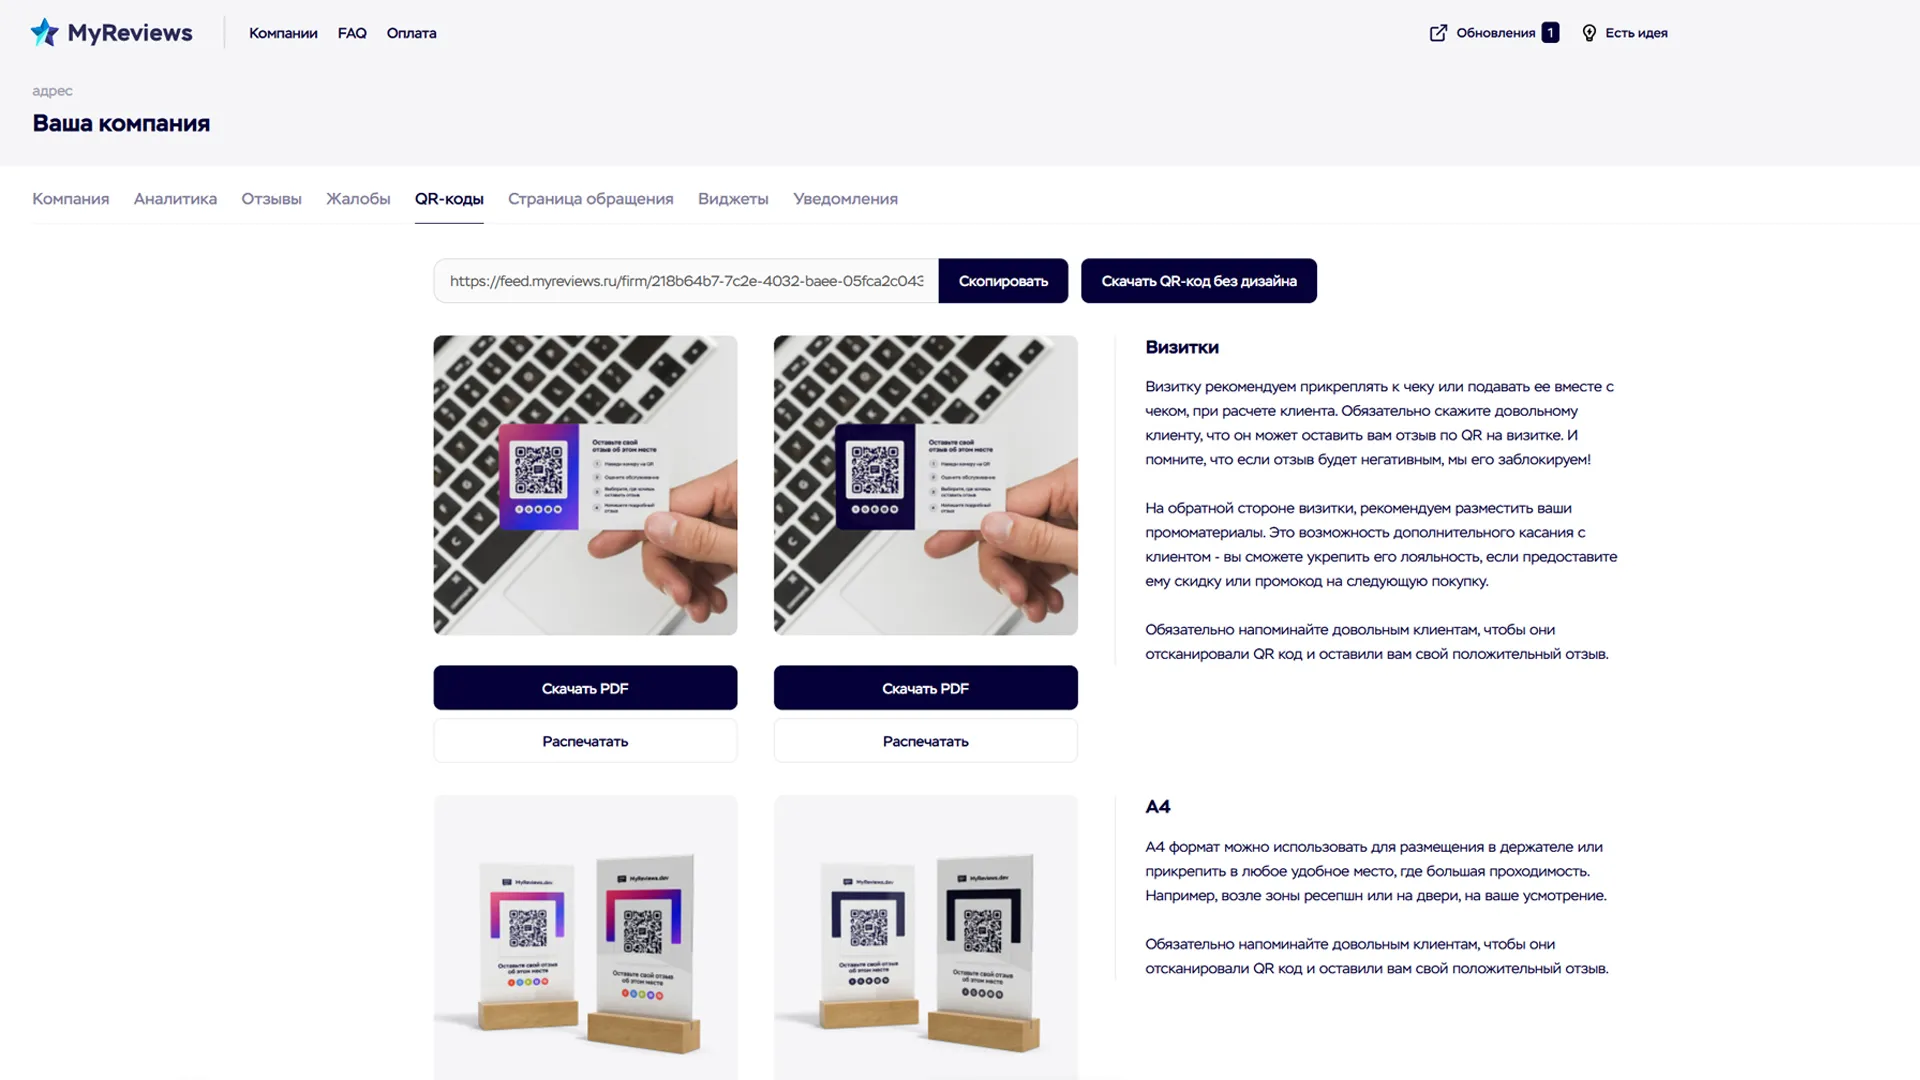Viewport: 1920px width, 1080px height.
Task: Switch to the Уведомления tab
Action: tap(845, 199)
